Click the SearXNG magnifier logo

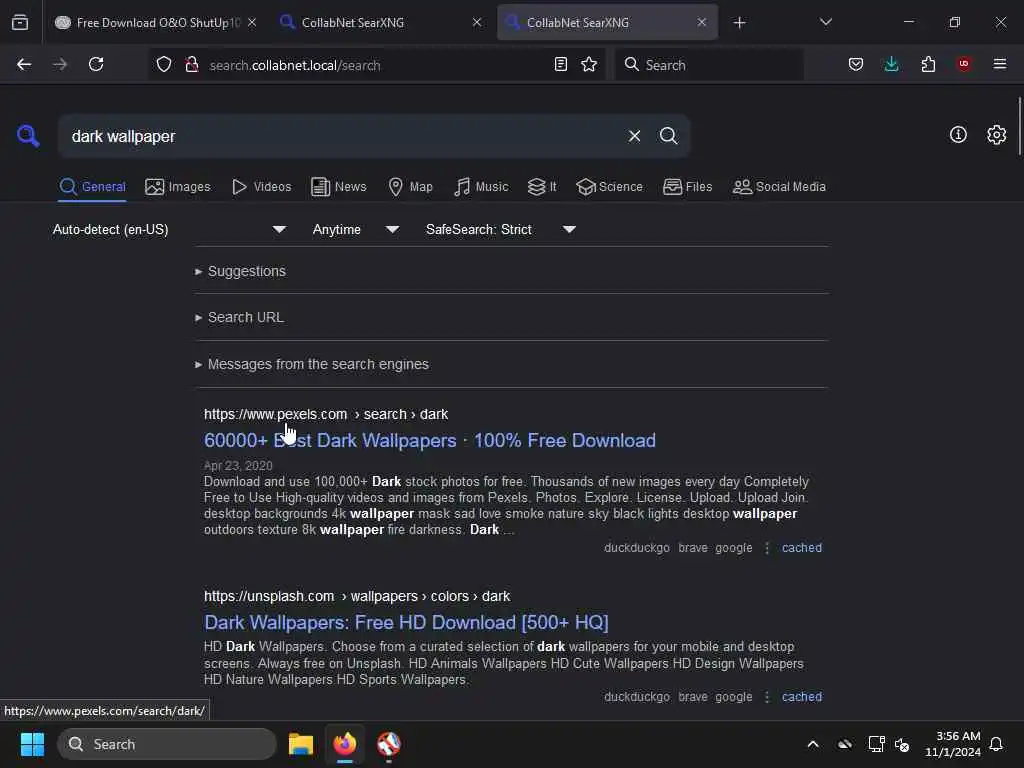[x=27, y=136]
